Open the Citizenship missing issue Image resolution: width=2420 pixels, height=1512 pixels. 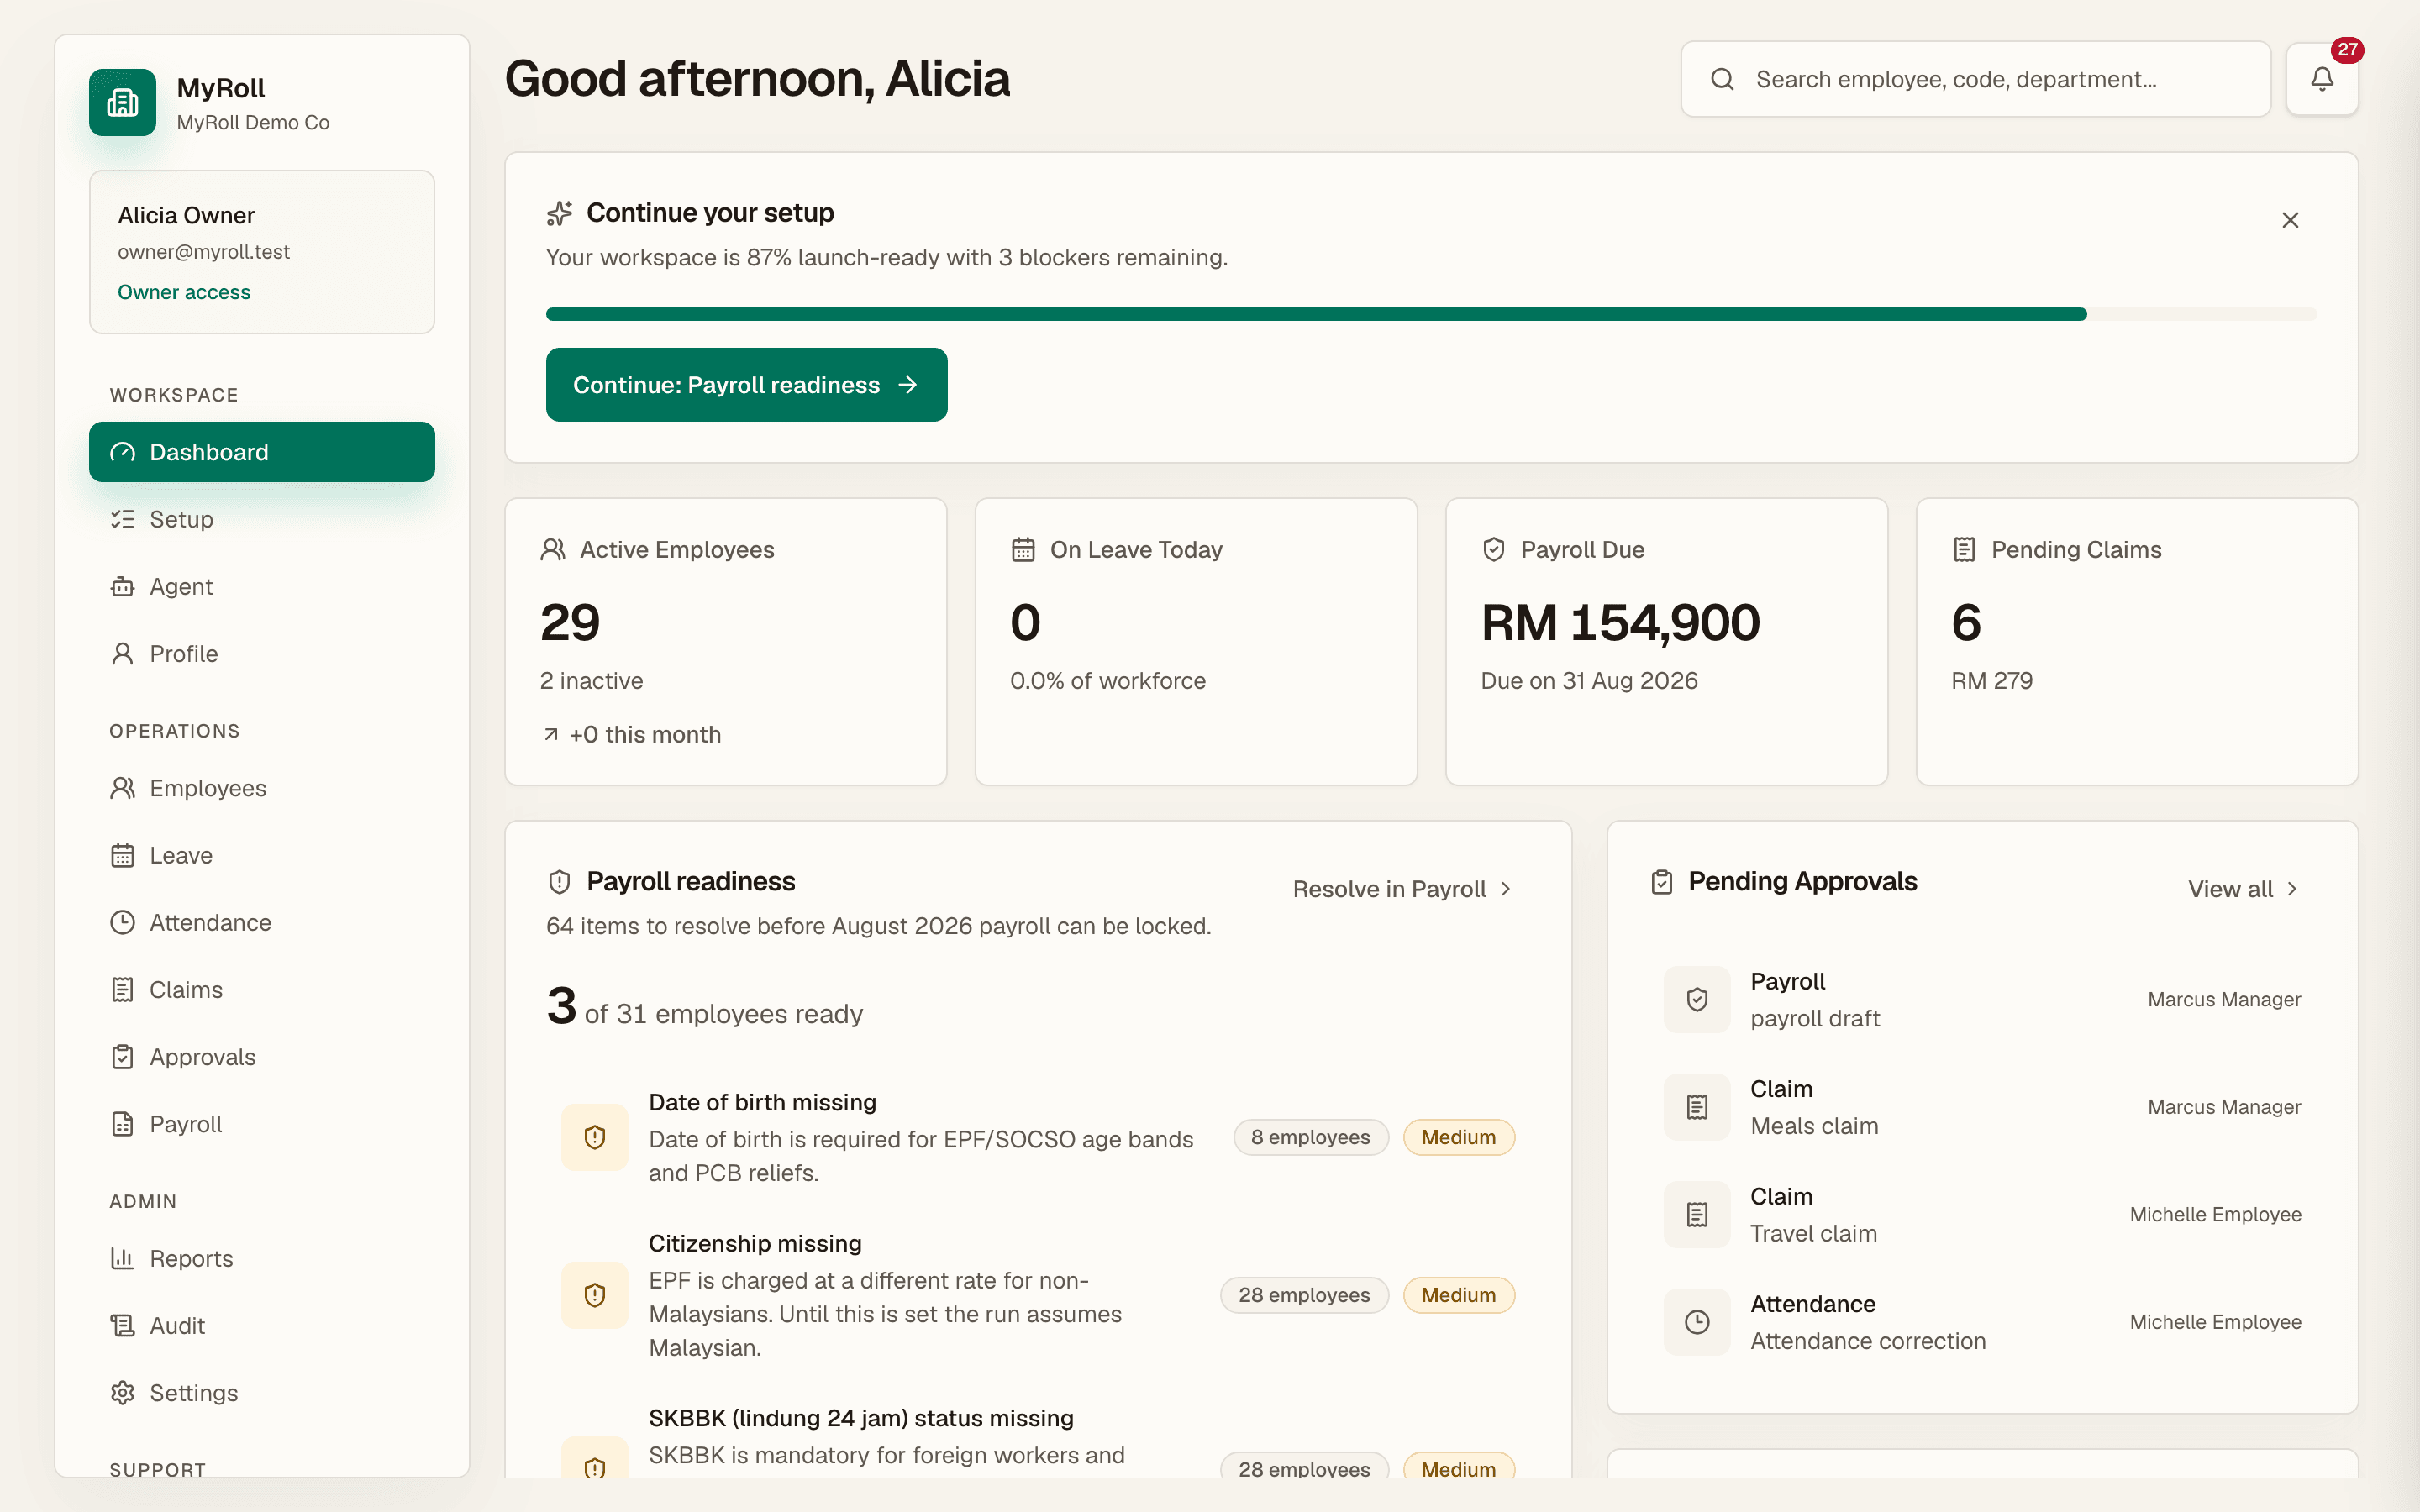[x=1038, y=1295]
